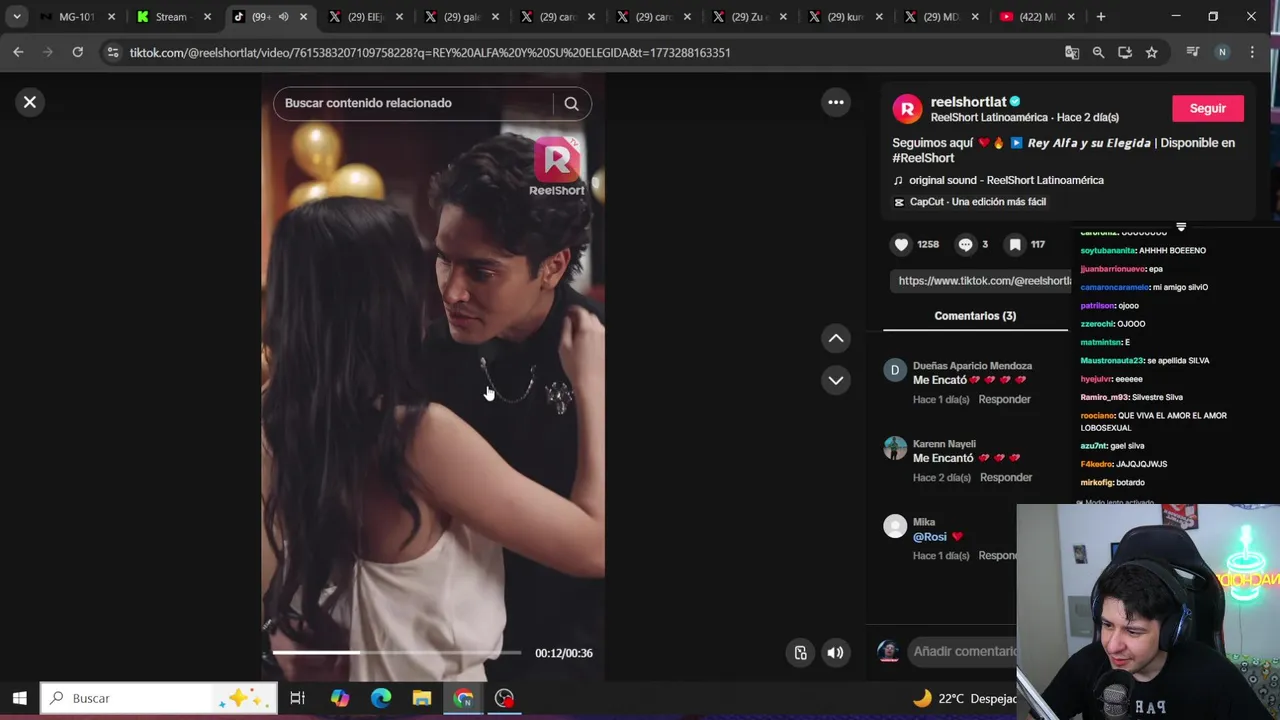Translate this page icon

(x=1072, y=52)
